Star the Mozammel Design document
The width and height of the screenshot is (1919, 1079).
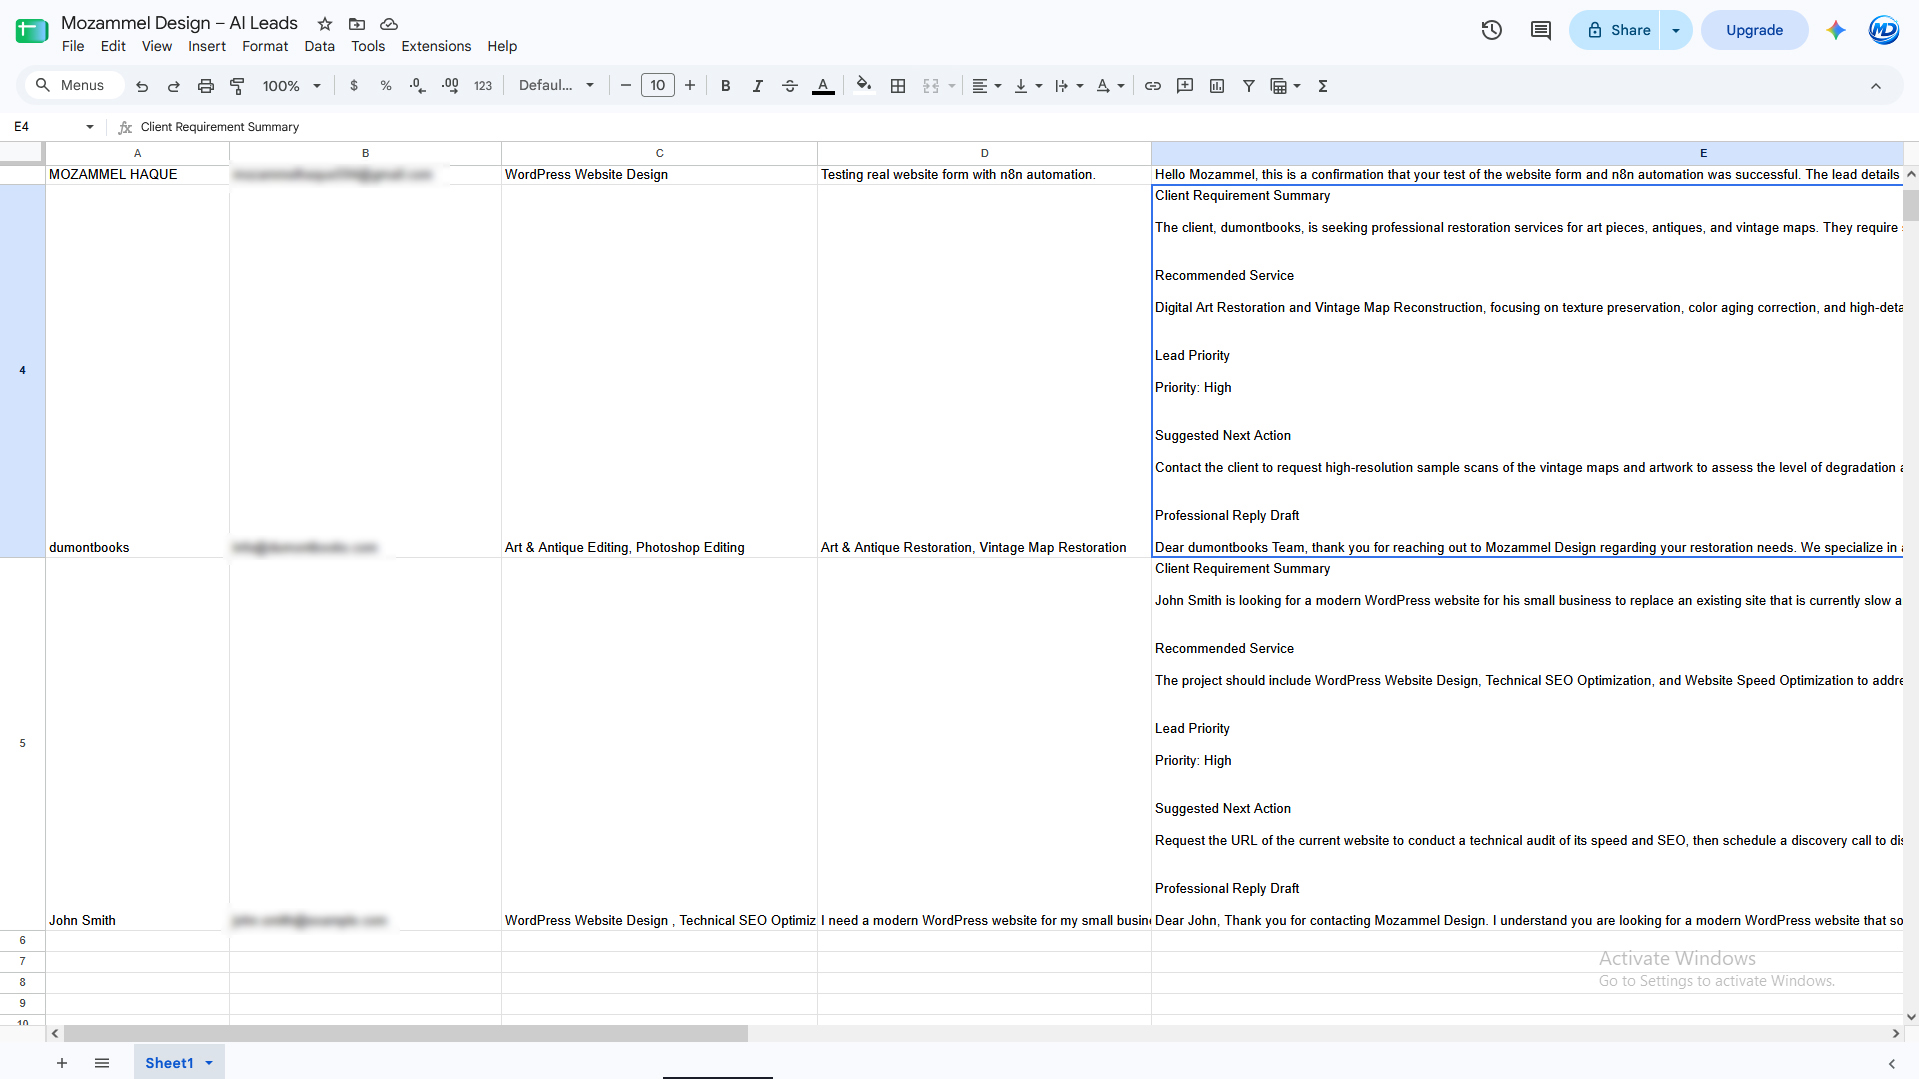coord(325,23)
